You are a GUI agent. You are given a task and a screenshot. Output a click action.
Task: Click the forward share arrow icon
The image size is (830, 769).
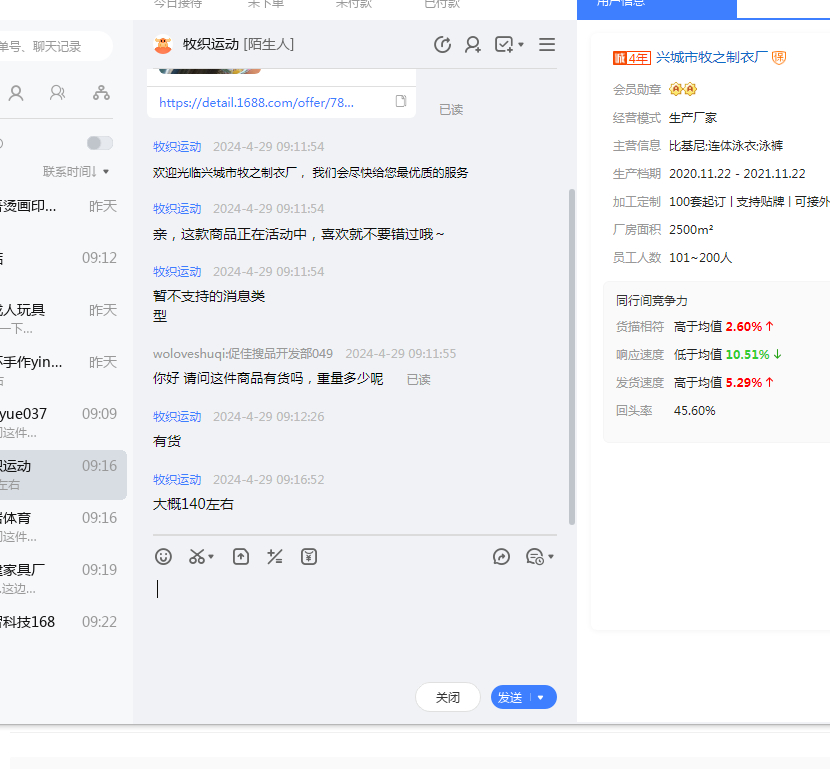[x=502, y=557]
